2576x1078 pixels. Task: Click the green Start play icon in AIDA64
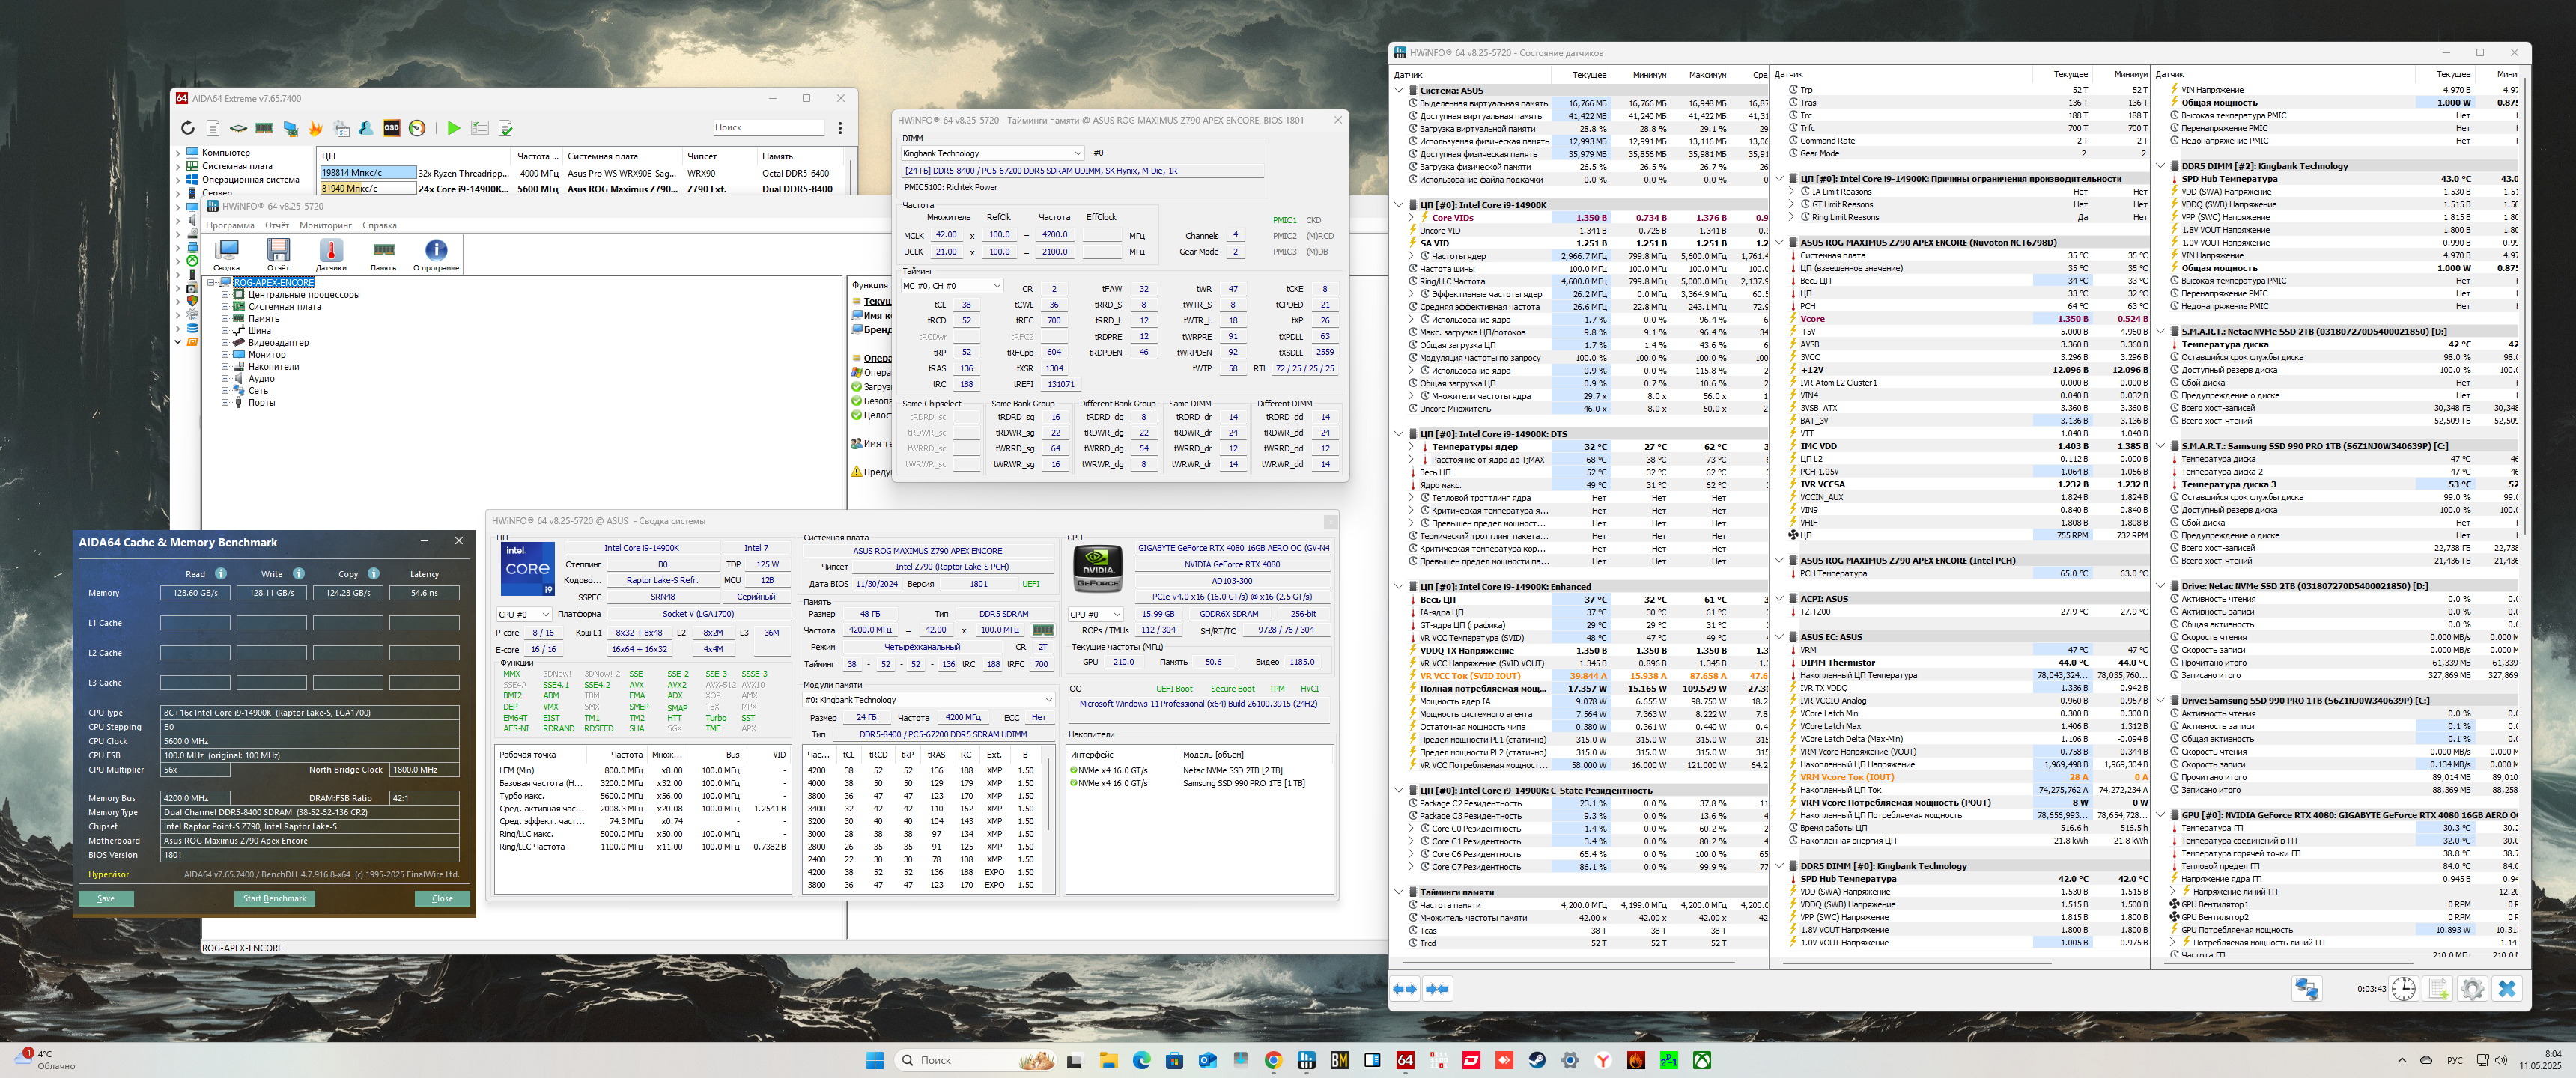(x=453, y=128)
